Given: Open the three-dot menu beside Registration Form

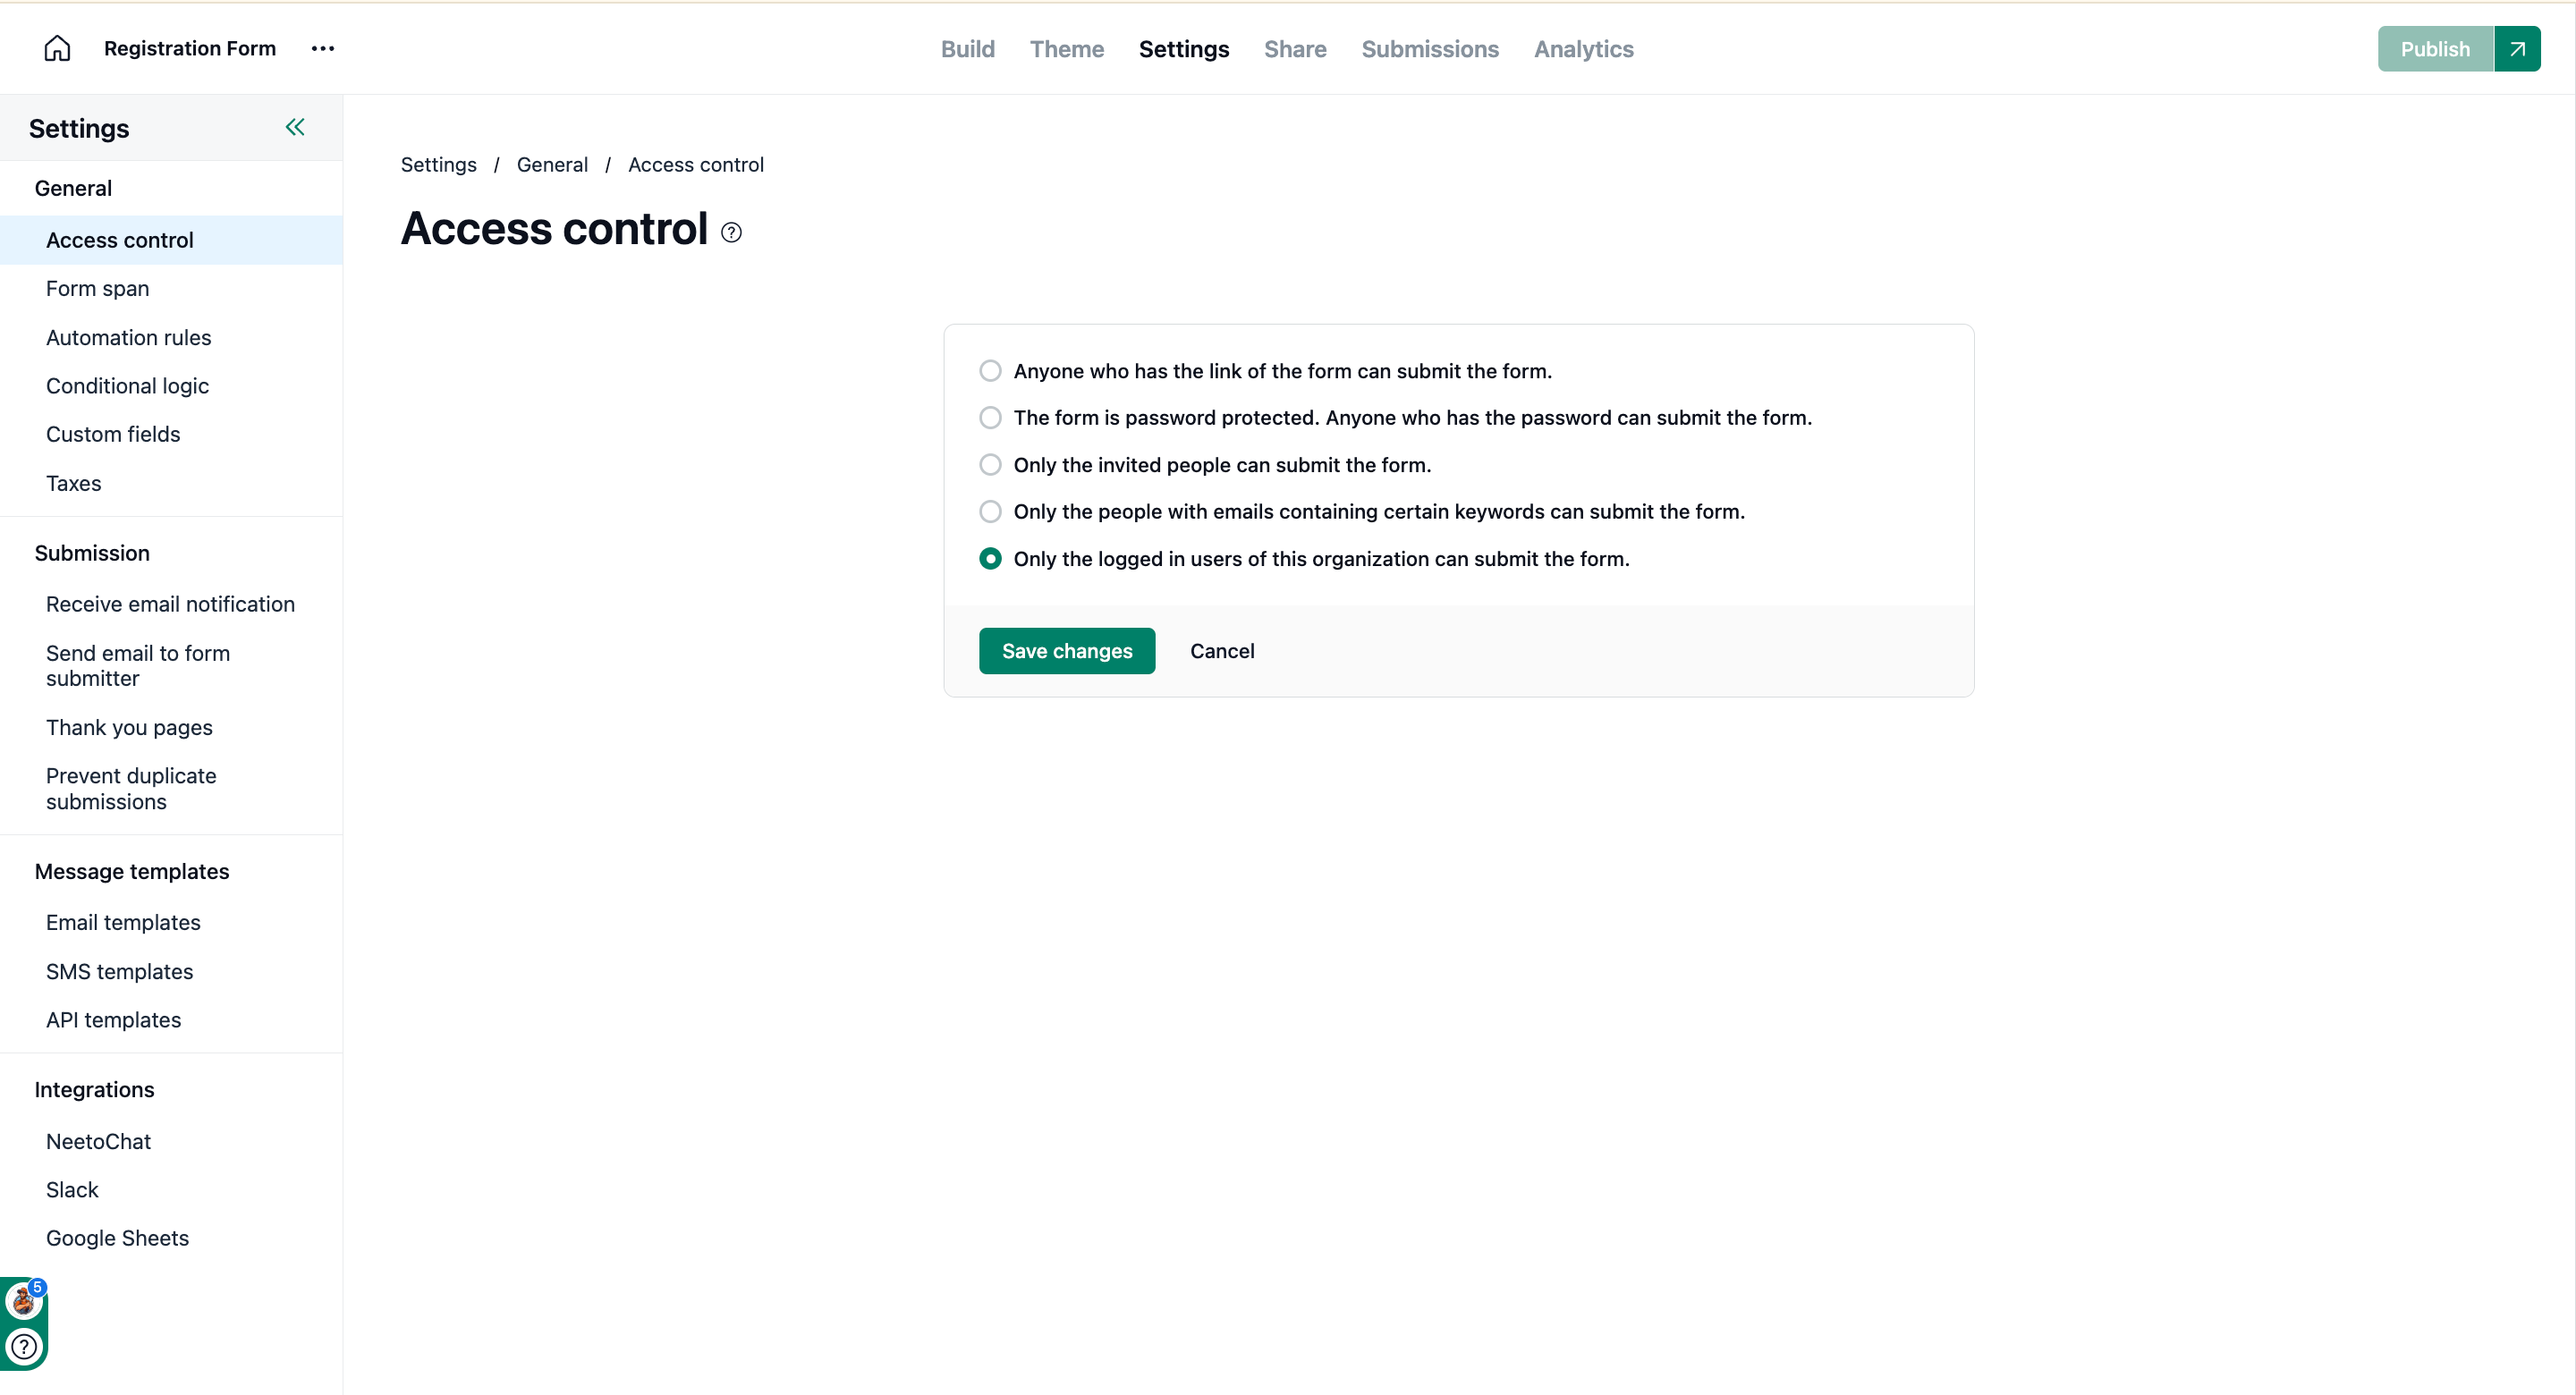Looking at the screenshot, I should (322, 48).
